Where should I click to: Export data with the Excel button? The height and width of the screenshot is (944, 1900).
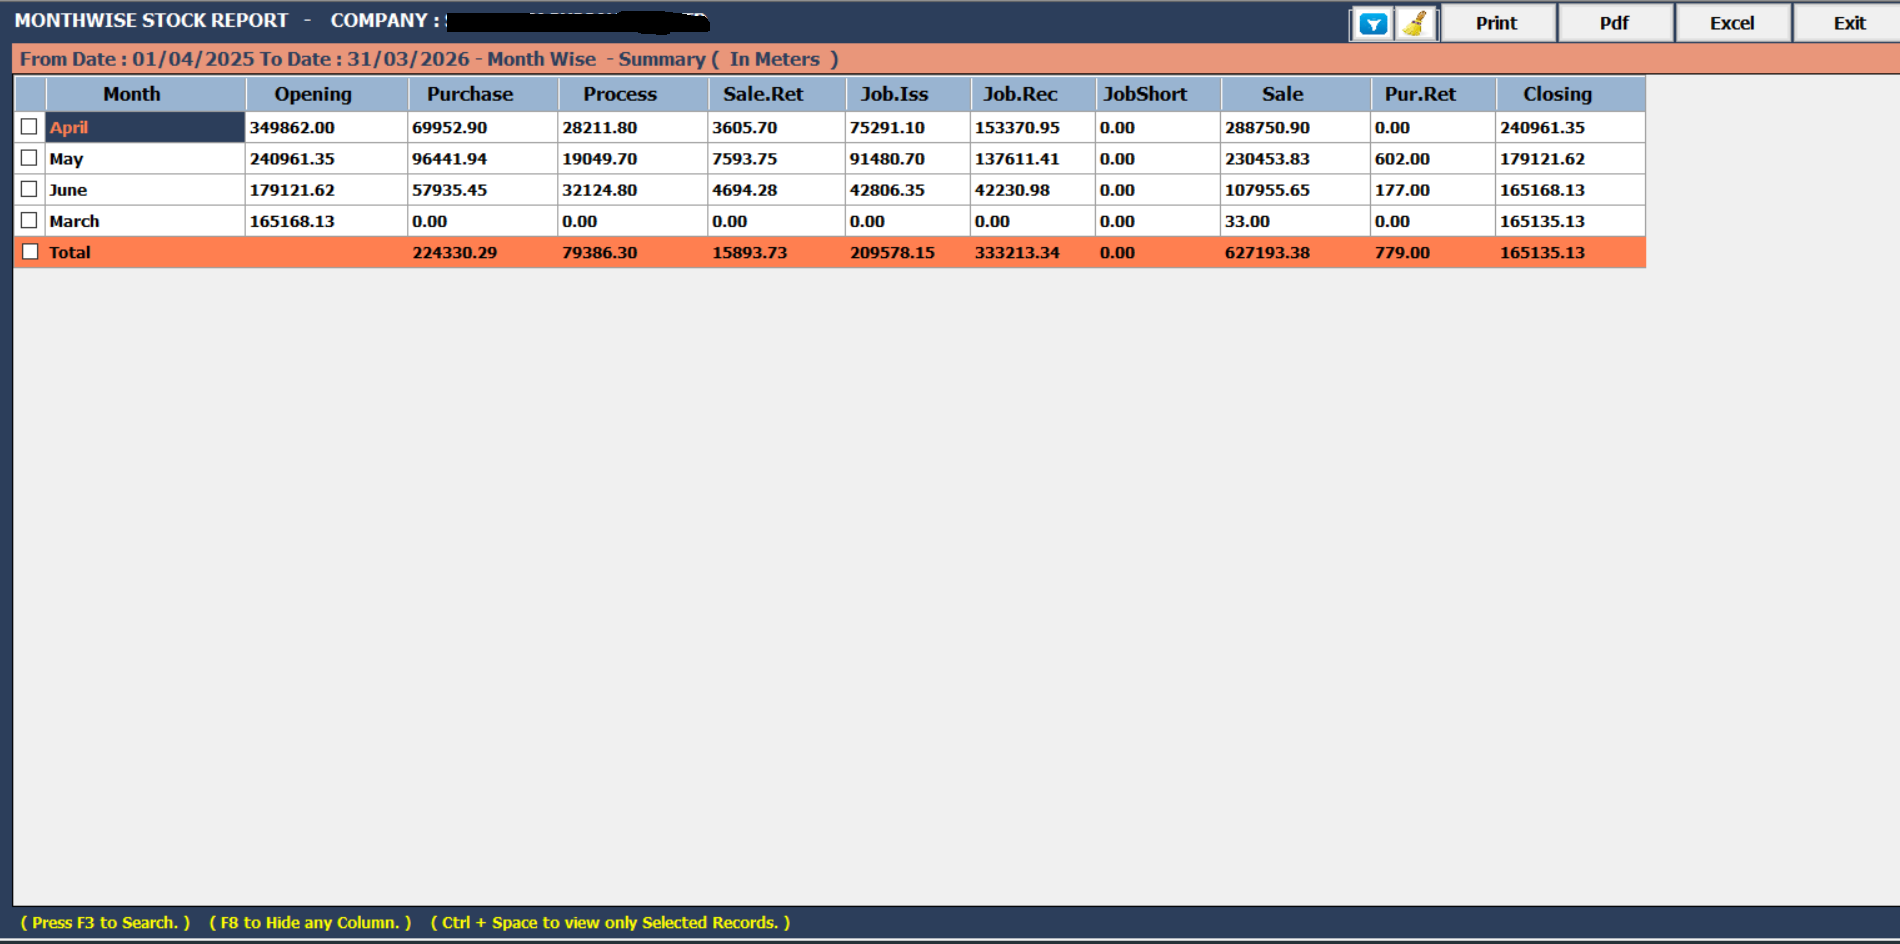[1732, 22]
